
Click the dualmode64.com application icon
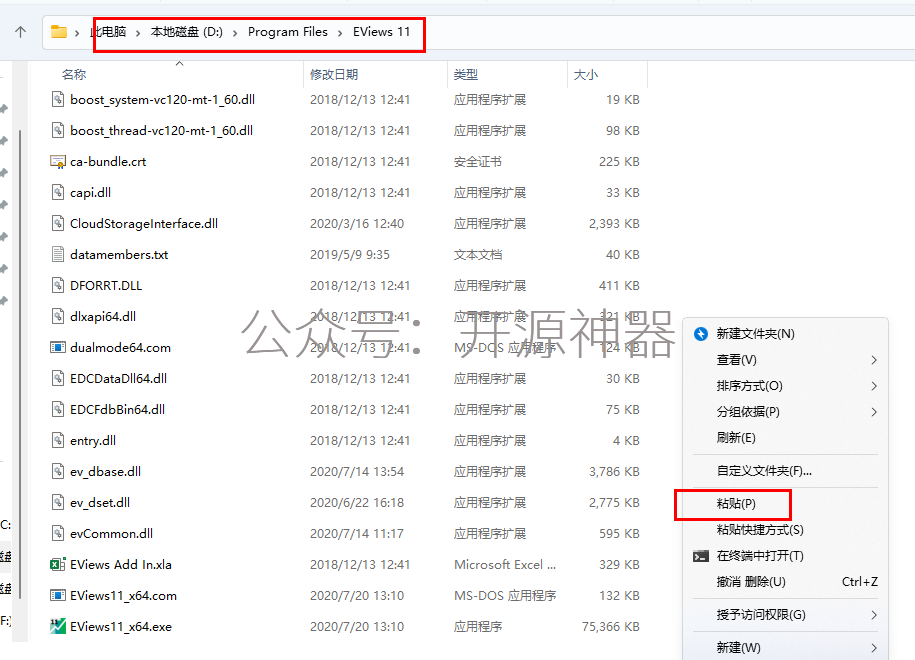pyautogui.click(x=58, y=347)
